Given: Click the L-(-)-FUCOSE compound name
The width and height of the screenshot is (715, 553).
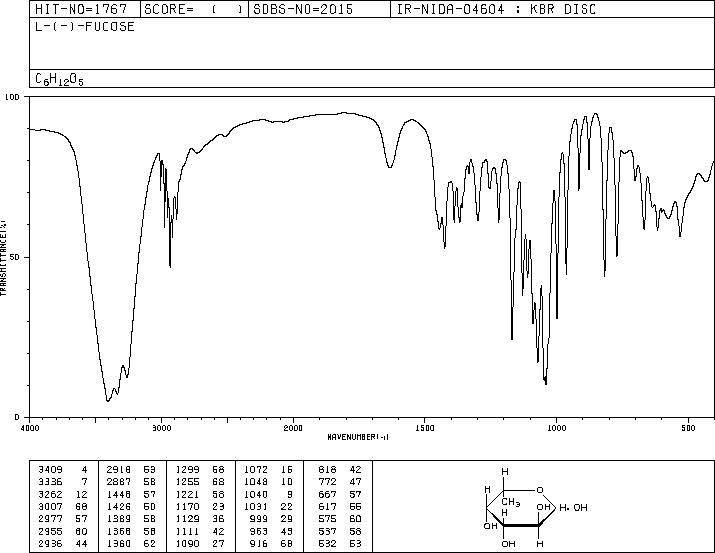Looking at the screenshot, I should coord(85,27).
